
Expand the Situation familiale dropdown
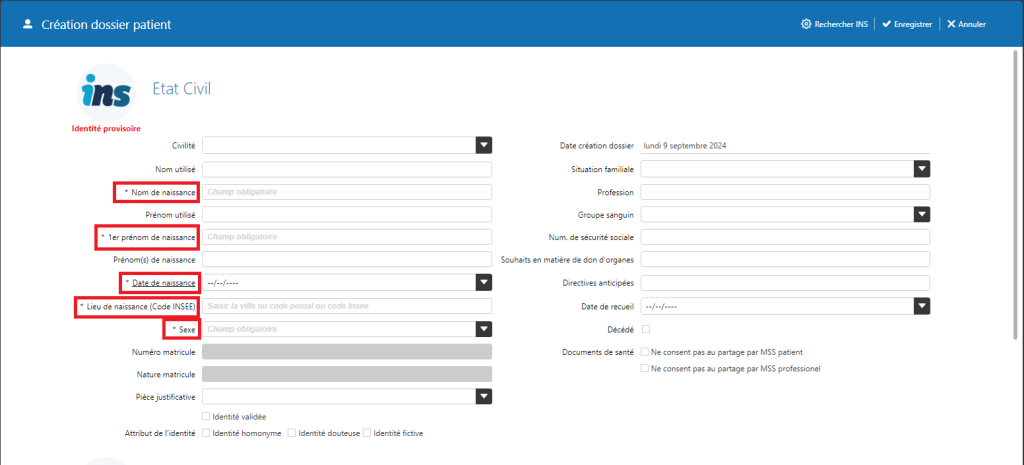922,169
